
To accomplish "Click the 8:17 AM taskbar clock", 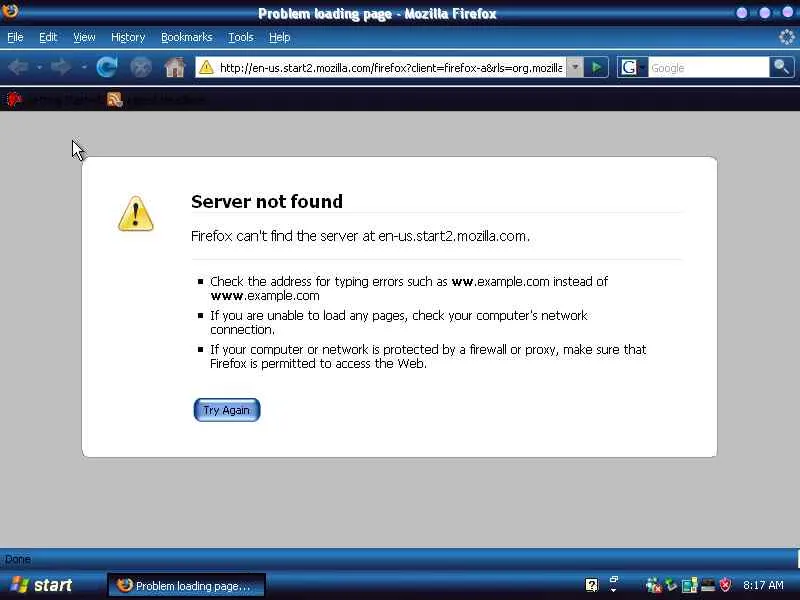I will [763, 585].
